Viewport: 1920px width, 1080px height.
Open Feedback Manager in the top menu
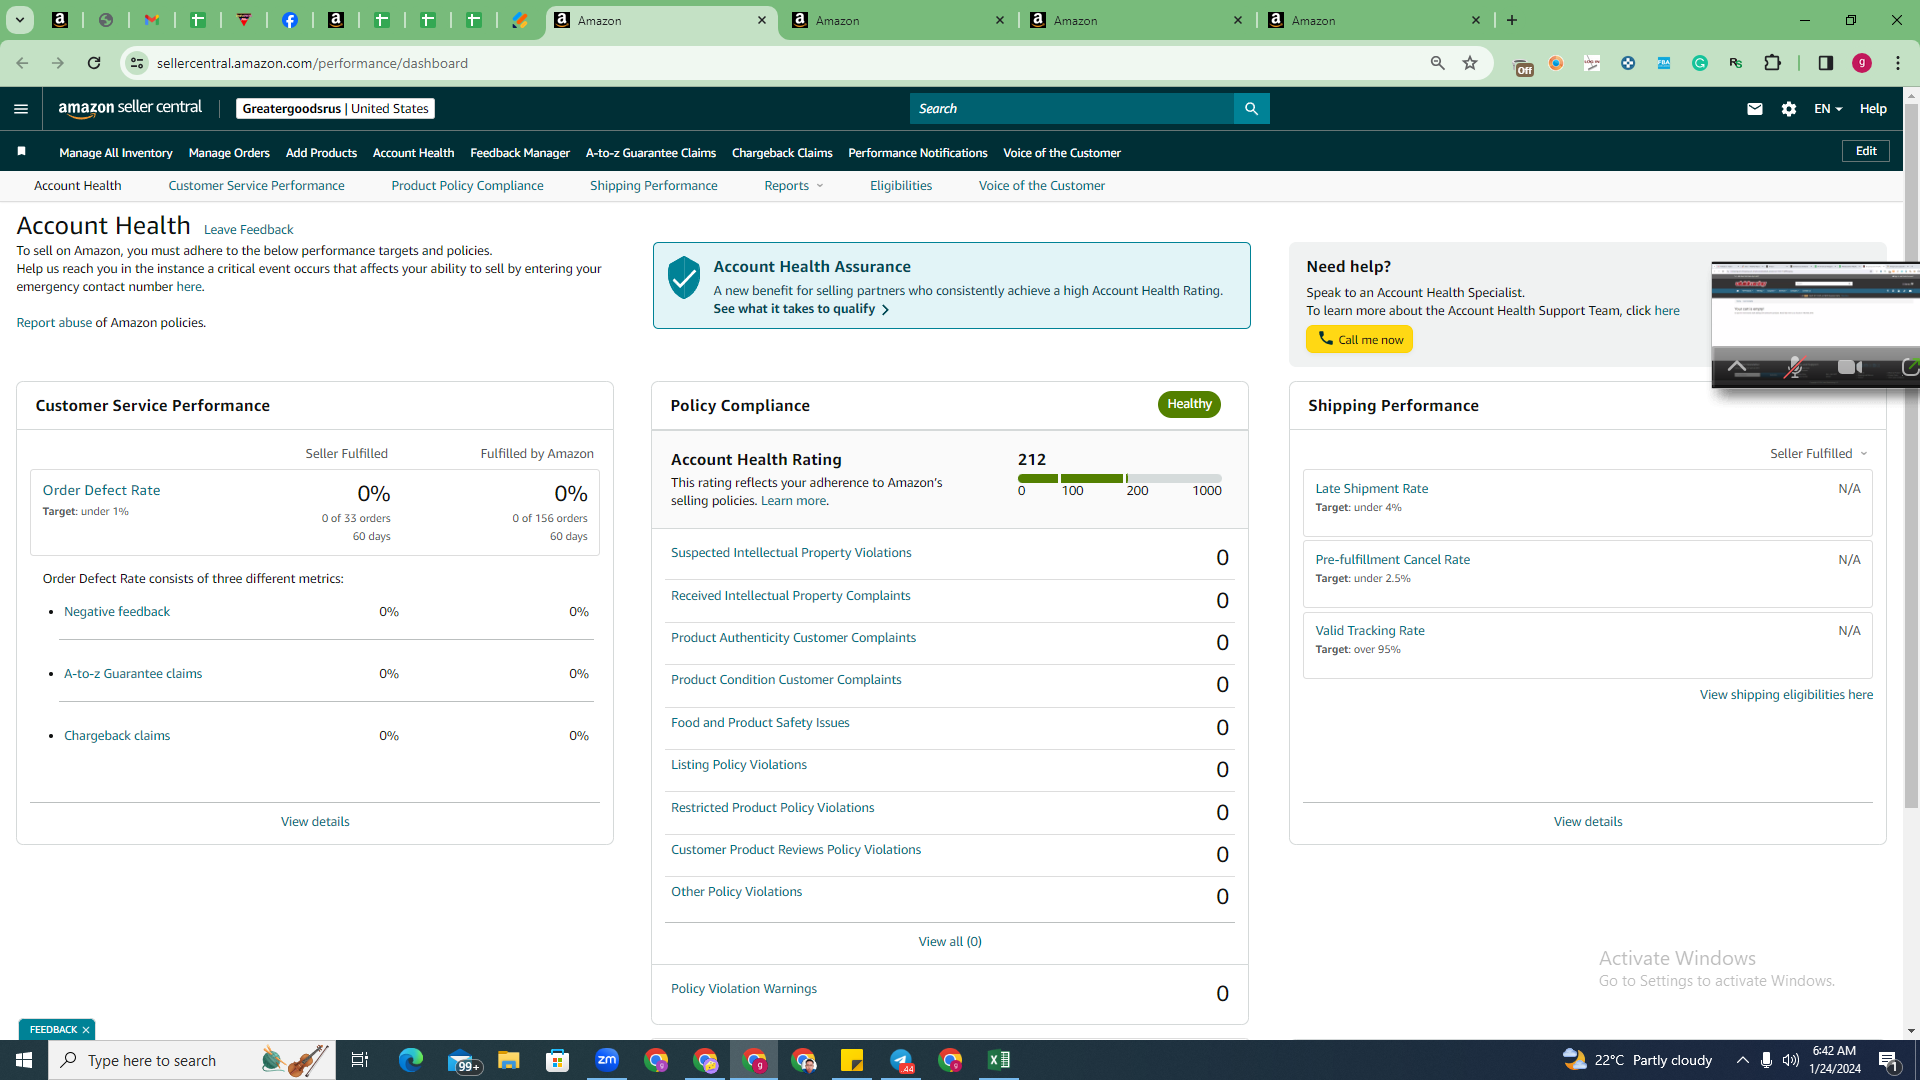coord(520,153)
